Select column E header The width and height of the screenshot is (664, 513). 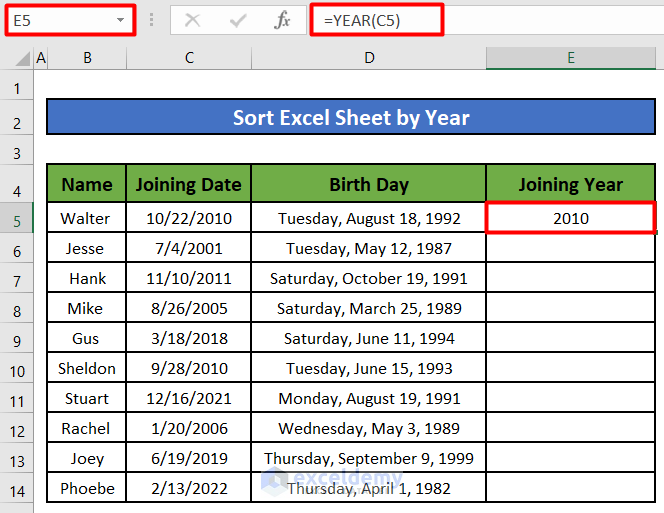point(571,59)
